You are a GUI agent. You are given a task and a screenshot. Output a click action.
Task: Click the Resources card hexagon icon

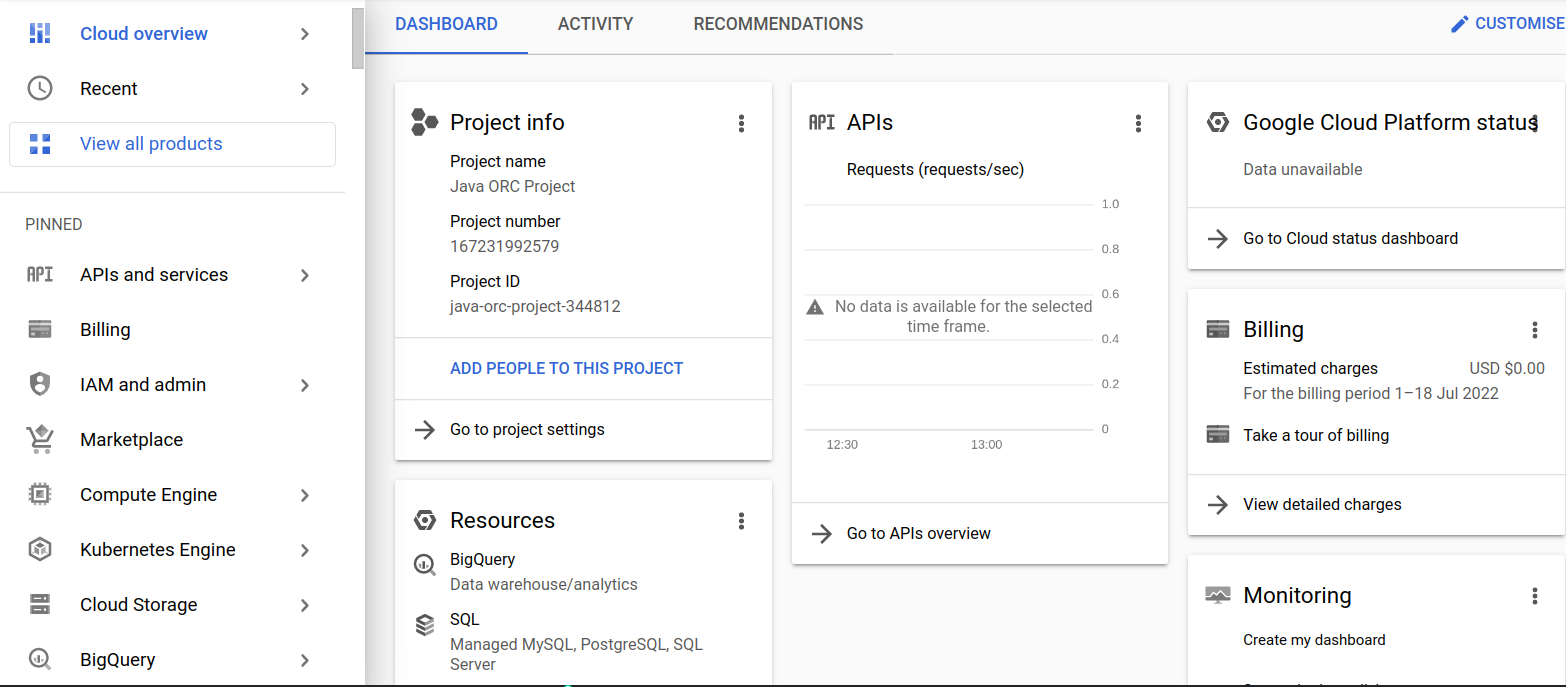(425, 520)
